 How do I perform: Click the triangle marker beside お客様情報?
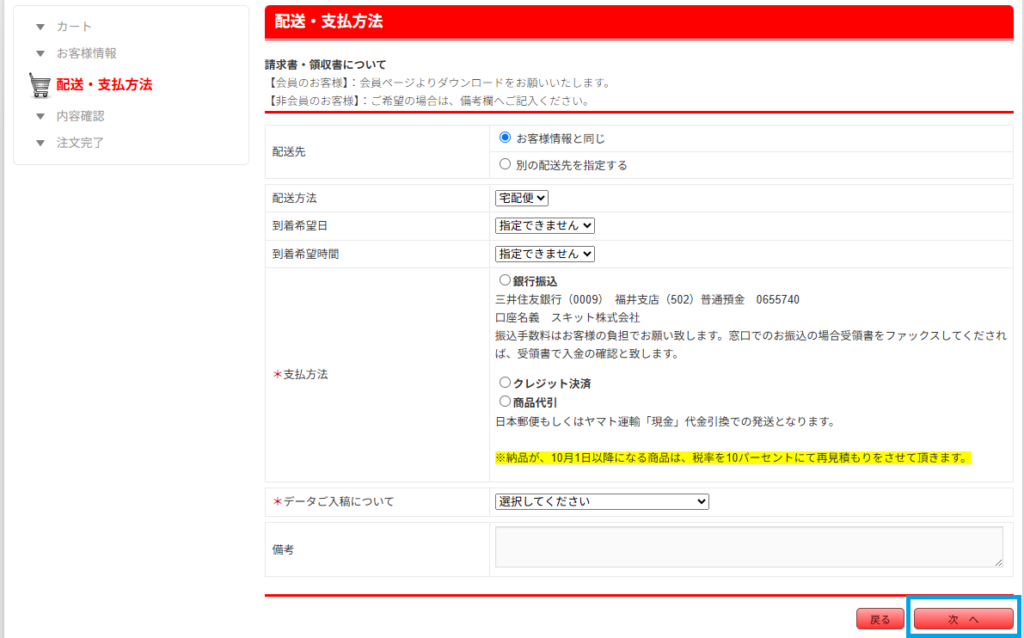[40, 54]
